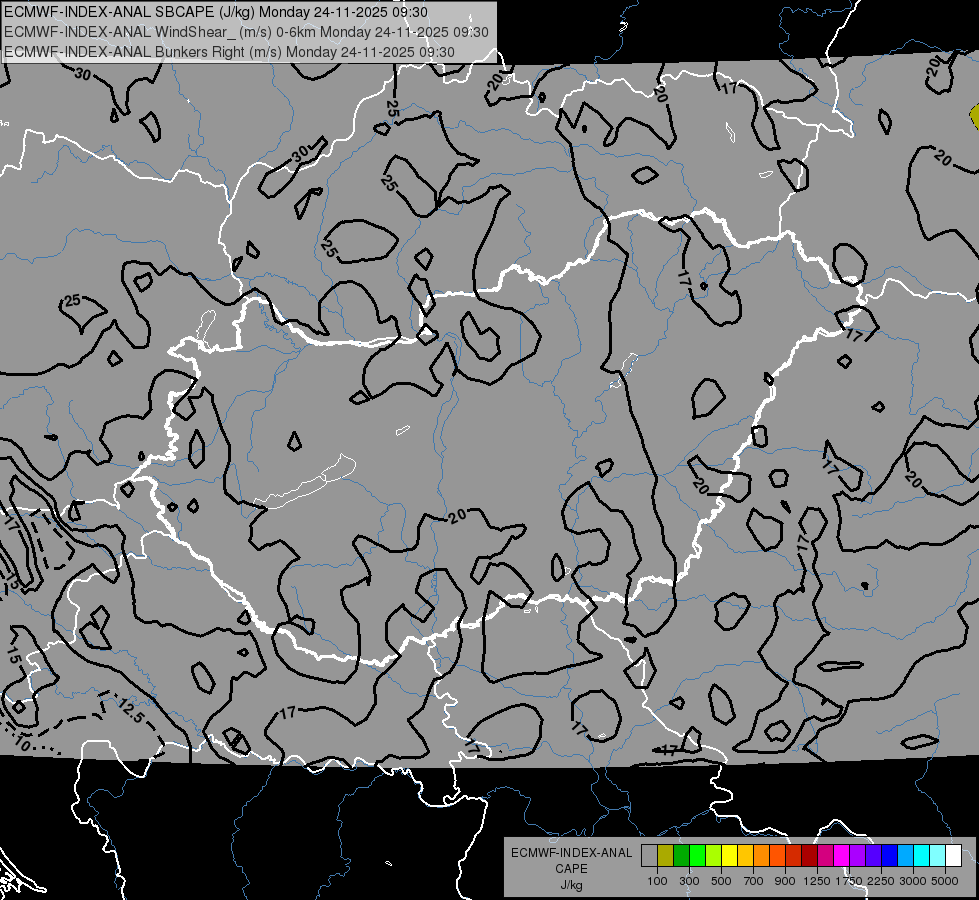Click the pure blue legend swatch
Image resolution: width=979 pixels, height=900 pixels.
pos(890,855)
